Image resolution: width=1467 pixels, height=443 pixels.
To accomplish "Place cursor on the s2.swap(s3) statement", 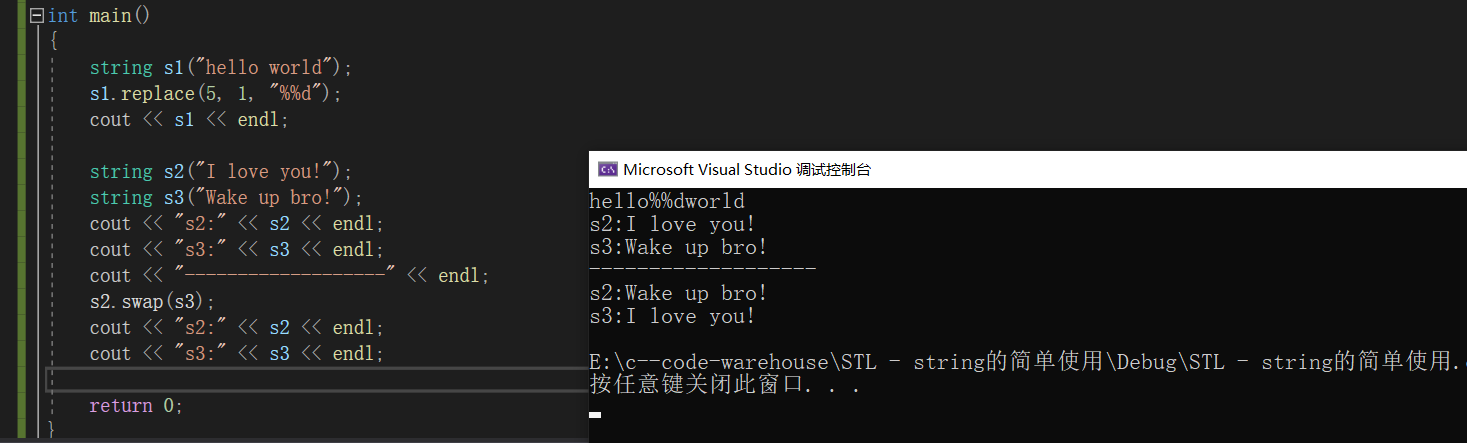I will click(x=152, y=302).
